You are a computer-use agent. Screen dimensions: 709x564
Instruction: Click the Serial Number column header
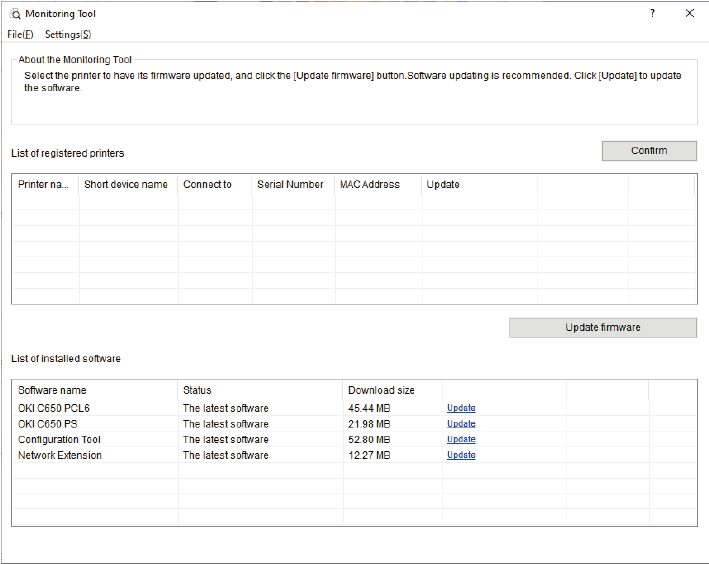(x=290, y=184)
